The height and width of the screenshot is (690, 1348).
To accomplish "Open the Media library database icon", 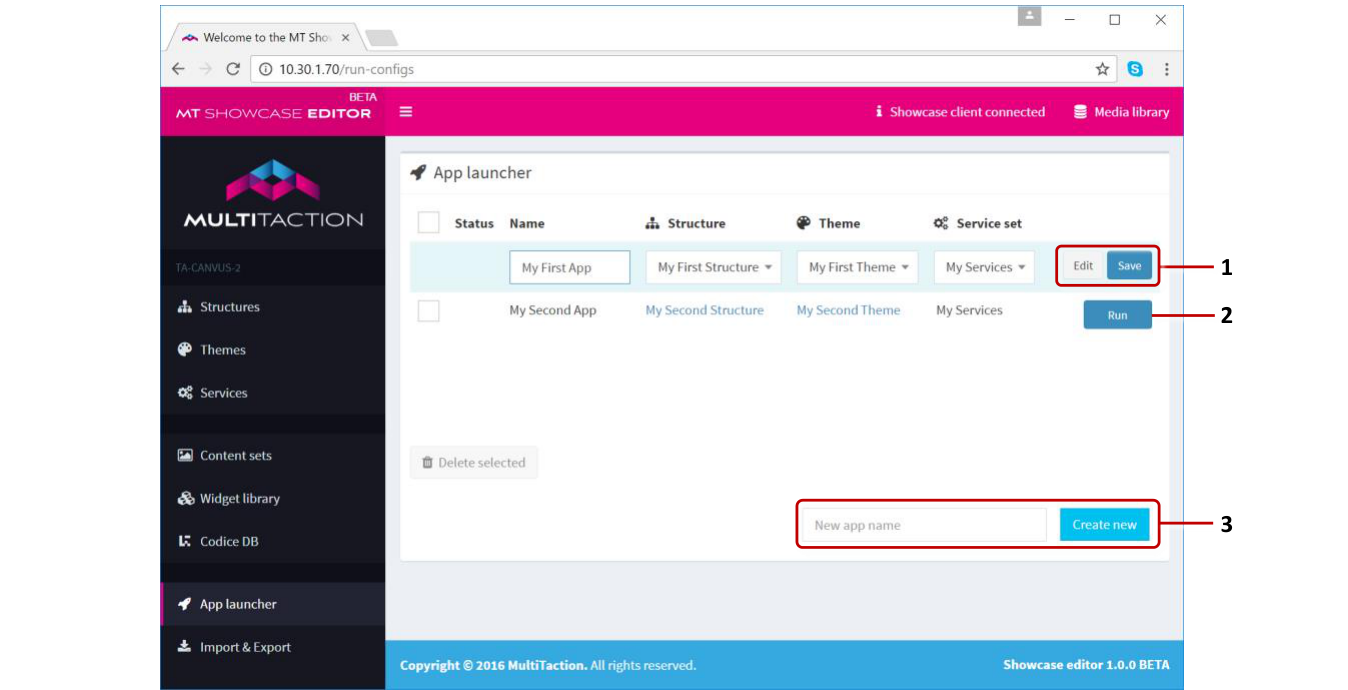I will coord(1080,112).
